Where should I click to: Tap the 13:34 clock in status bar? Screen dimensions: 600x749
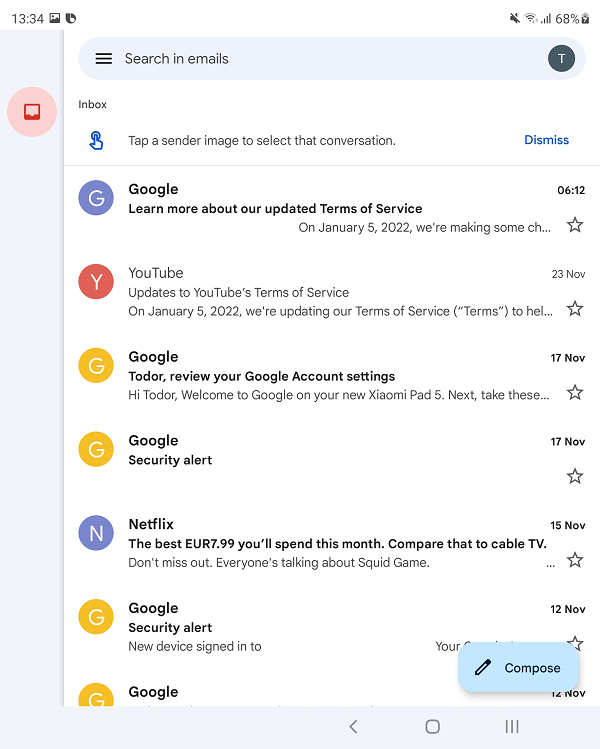pos(28,19)
